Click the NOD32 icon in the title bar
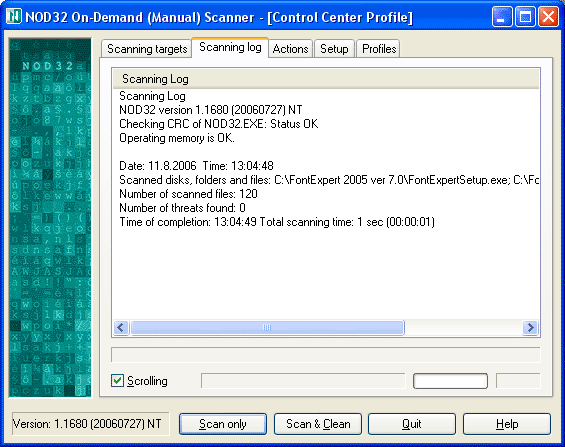Image resolution: width=565 pixels, height=447 pixels. pos(14,17)
